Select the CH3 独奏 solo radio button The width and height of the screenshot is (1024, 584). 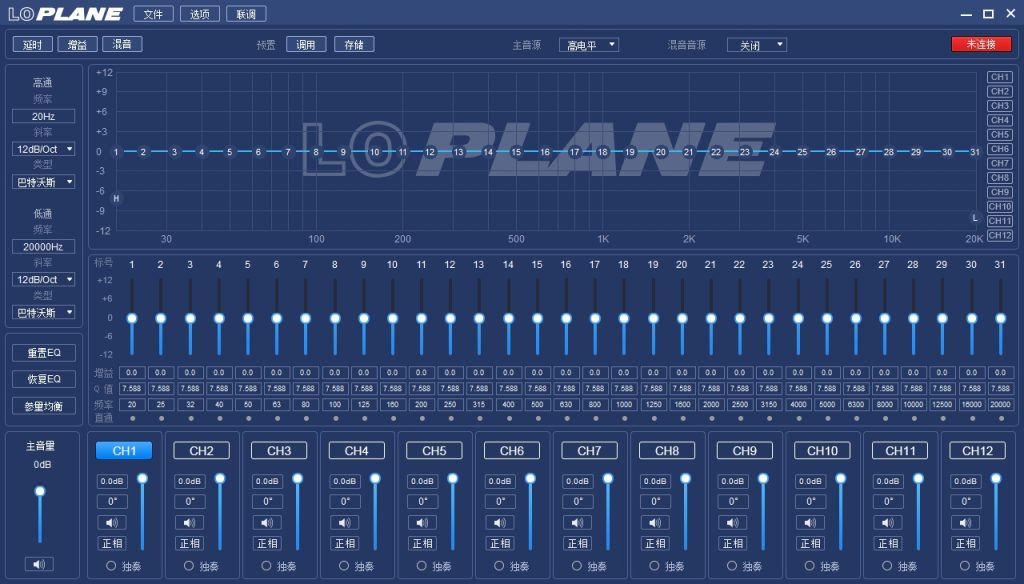[266, 566]
